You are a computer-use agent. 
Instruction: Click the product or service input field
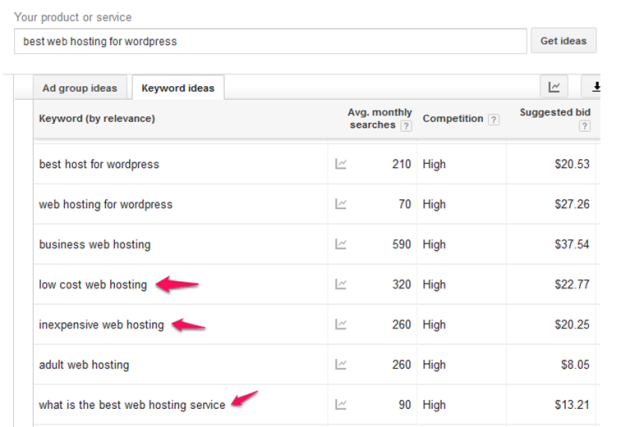270,41
